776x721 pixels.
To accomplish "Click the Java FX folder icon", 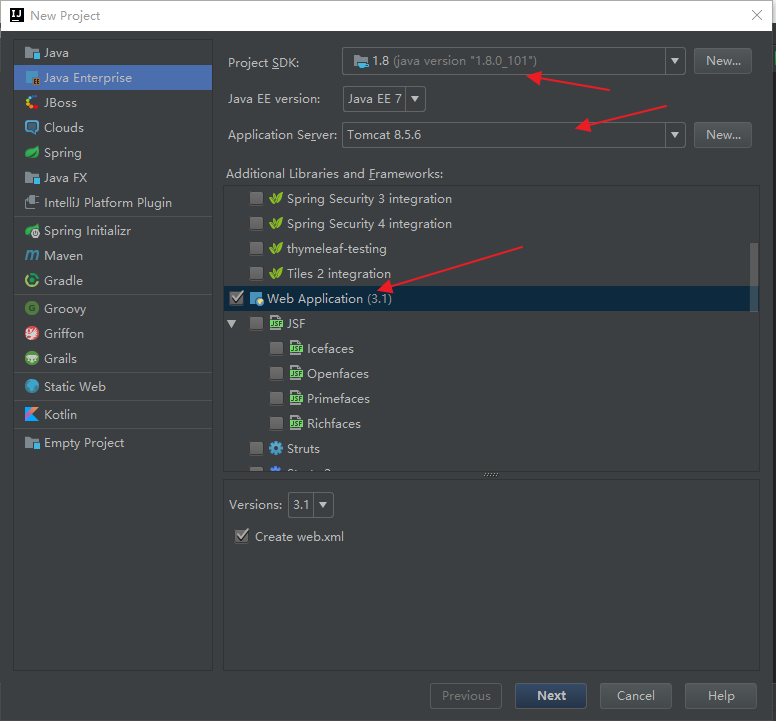I will coord(32,178).
